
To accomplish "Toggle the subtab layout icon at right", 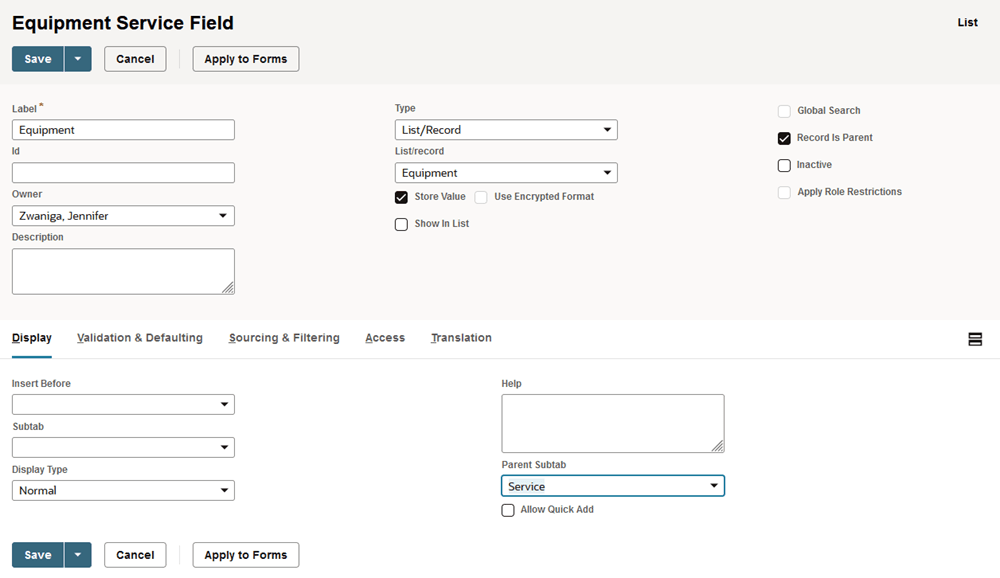I will [x=974, y=339].
